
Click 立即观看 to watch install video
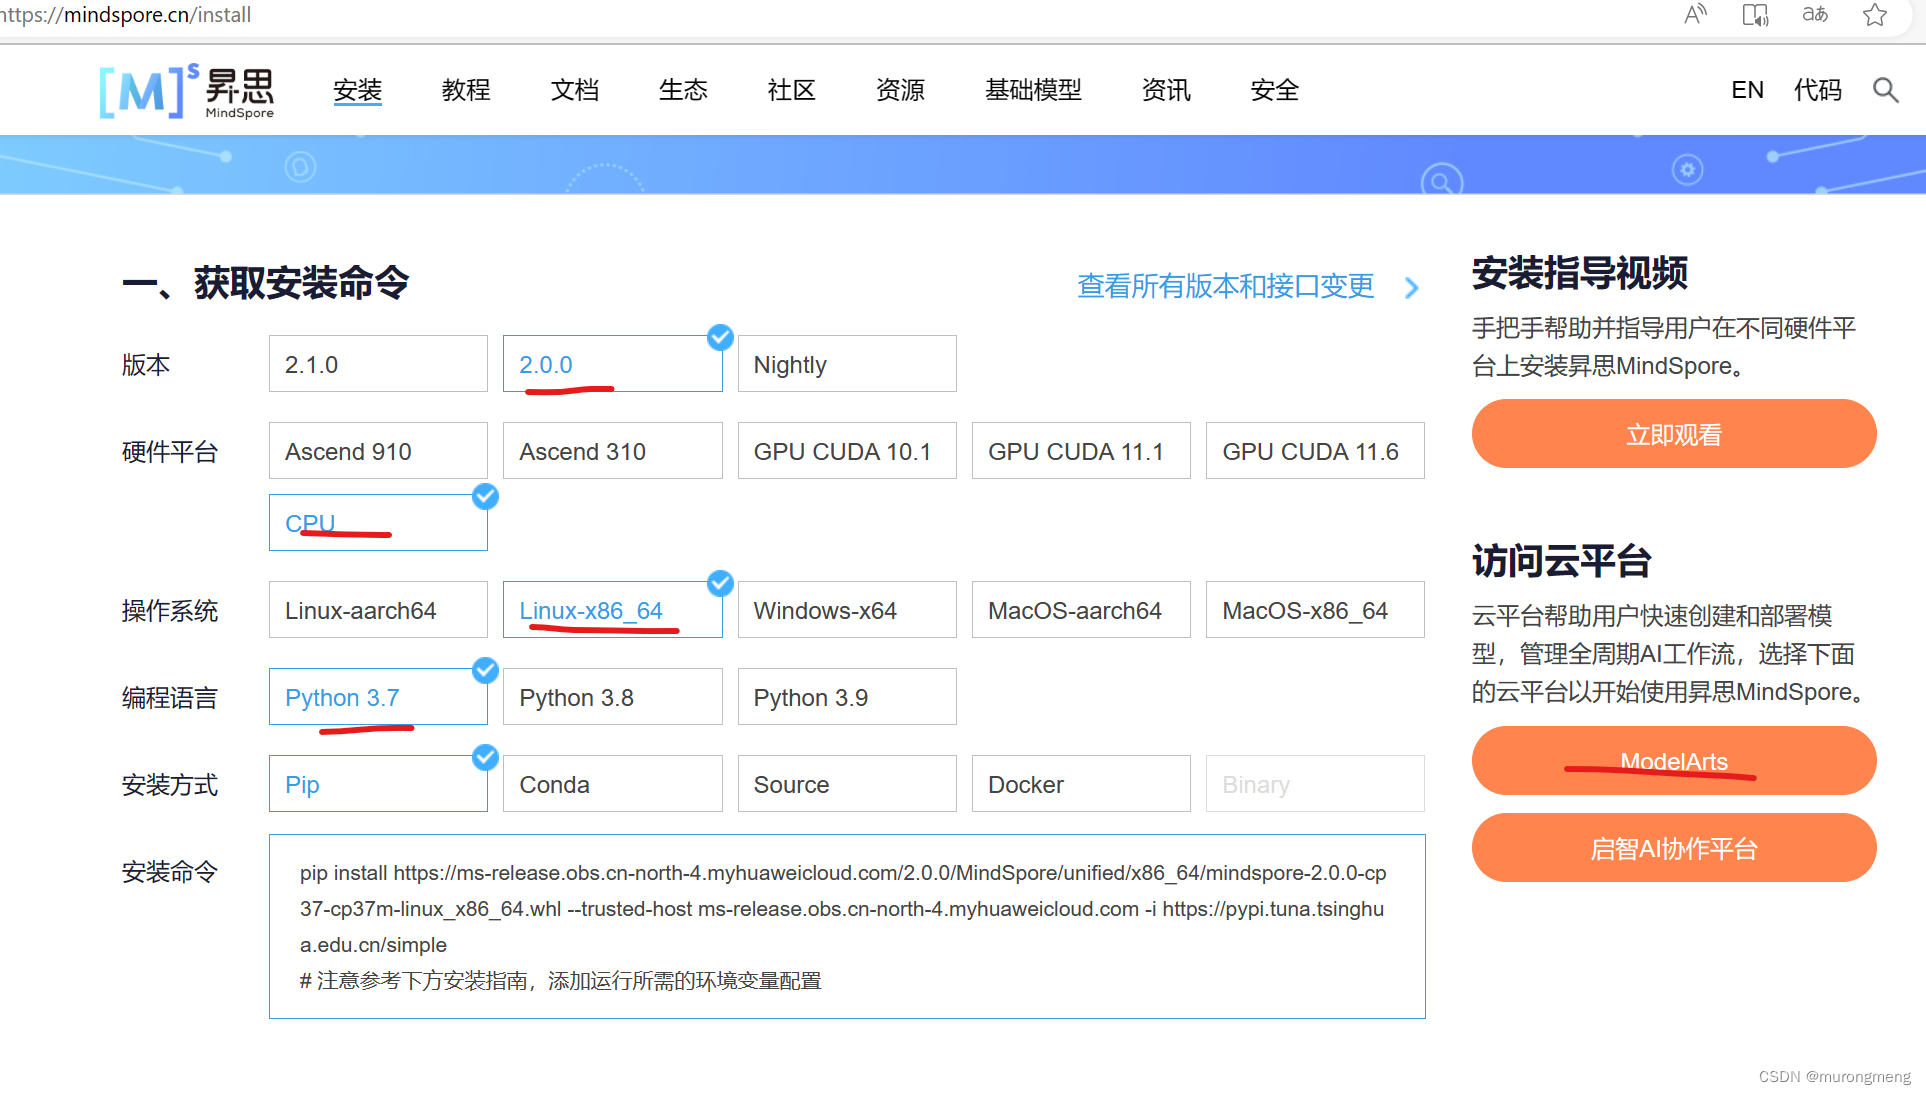1672,433
